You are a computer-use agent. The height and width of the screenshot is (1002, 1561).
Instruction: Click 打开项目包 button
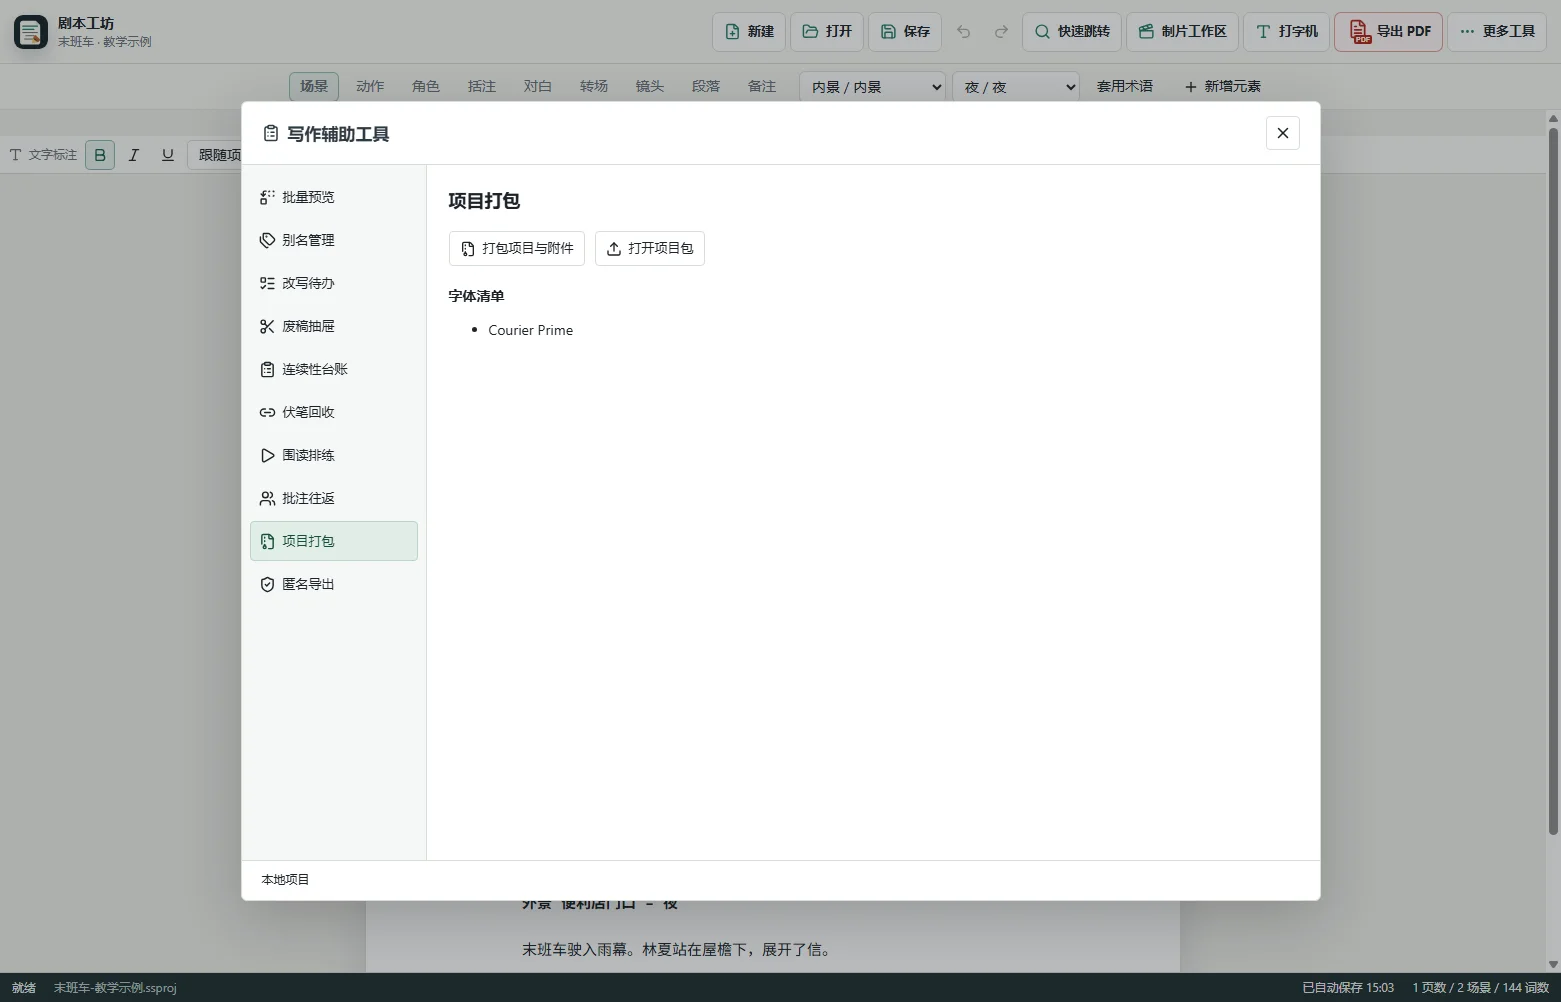coord(650,248)
